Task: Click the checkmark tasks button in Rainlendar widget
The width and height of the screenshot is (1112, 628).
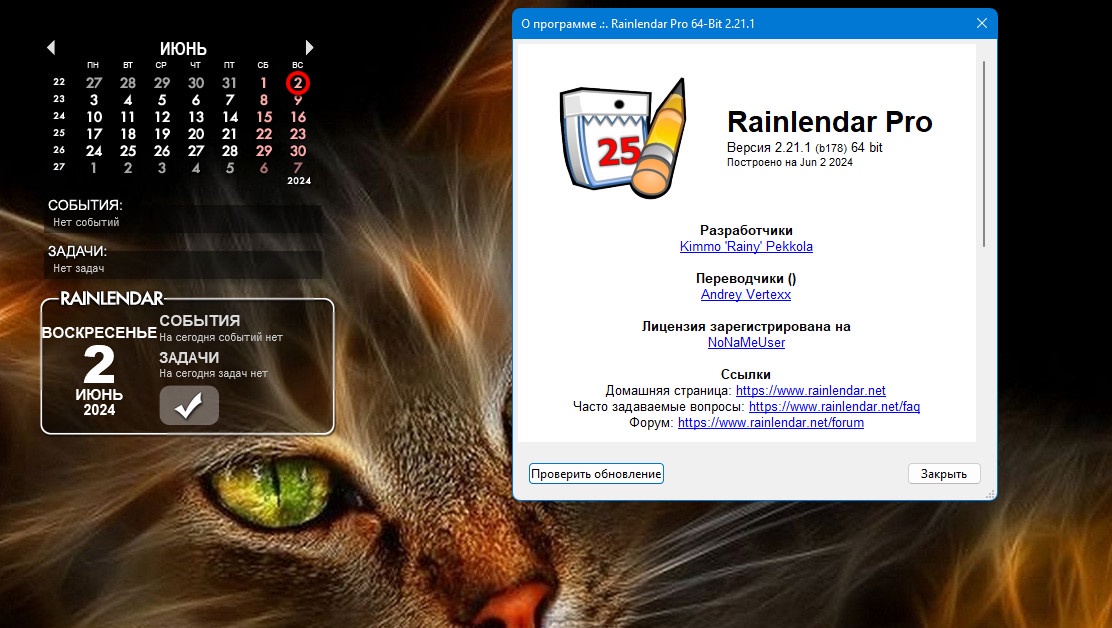Action: click(189, 405)
